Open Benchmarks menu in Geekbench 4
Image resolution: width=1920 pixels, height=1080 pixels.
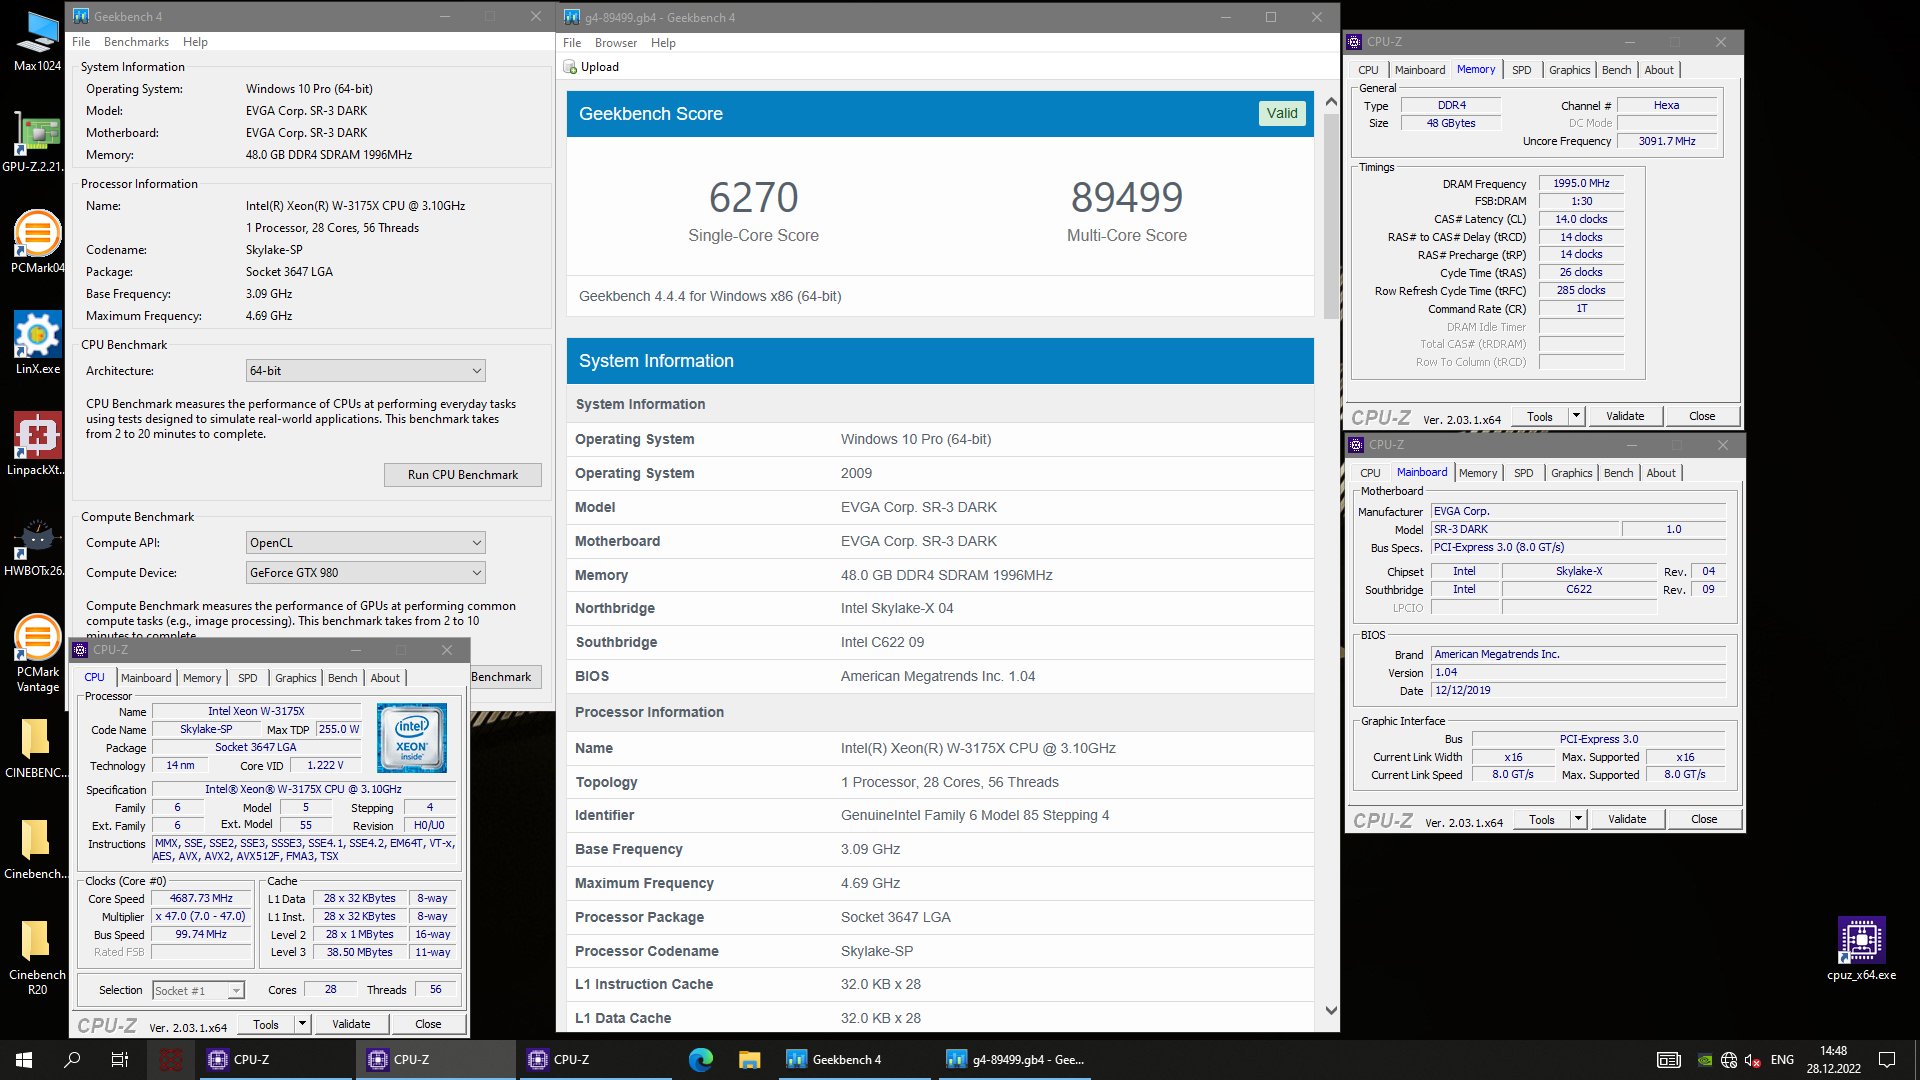point(136,42)
